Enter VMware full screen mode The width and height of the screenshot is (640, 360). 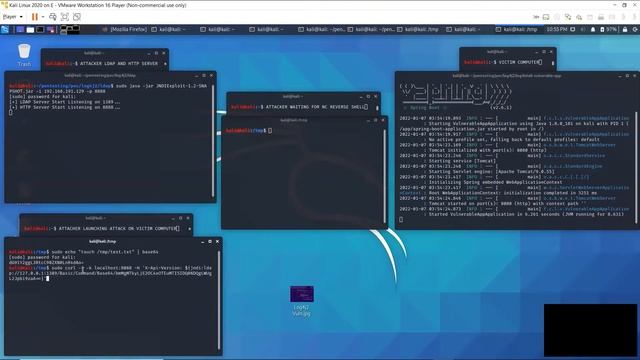[64, 17]
